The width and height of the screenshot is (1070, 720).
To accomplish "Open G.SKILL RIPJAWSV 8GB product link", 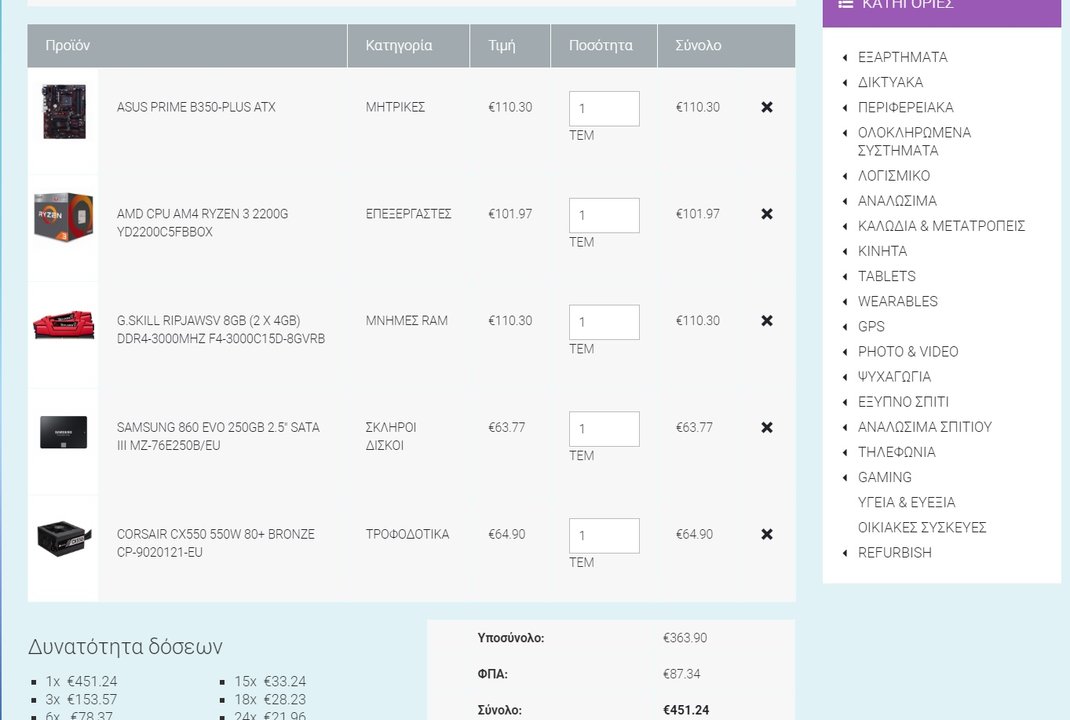I will pyautogui.click(x=220, y=330).
